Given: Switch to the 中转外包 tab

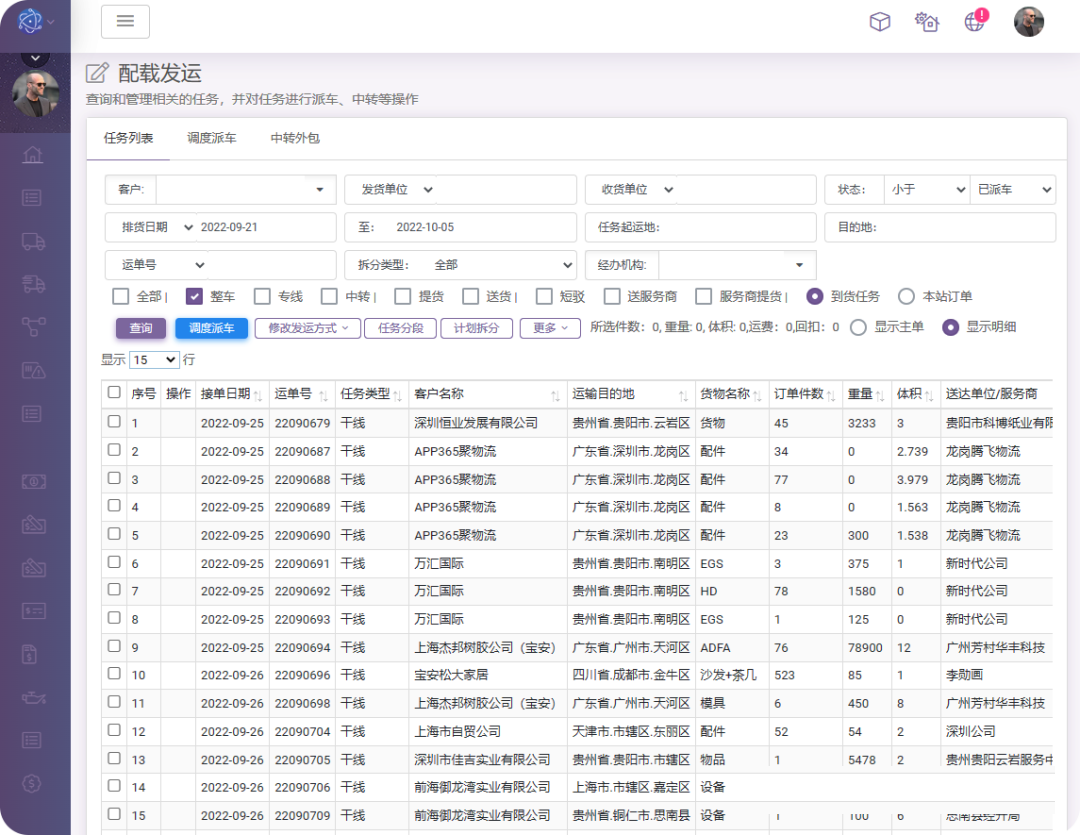Looking at the screenshot, I should pyautogui.click(x=295, y=138).
